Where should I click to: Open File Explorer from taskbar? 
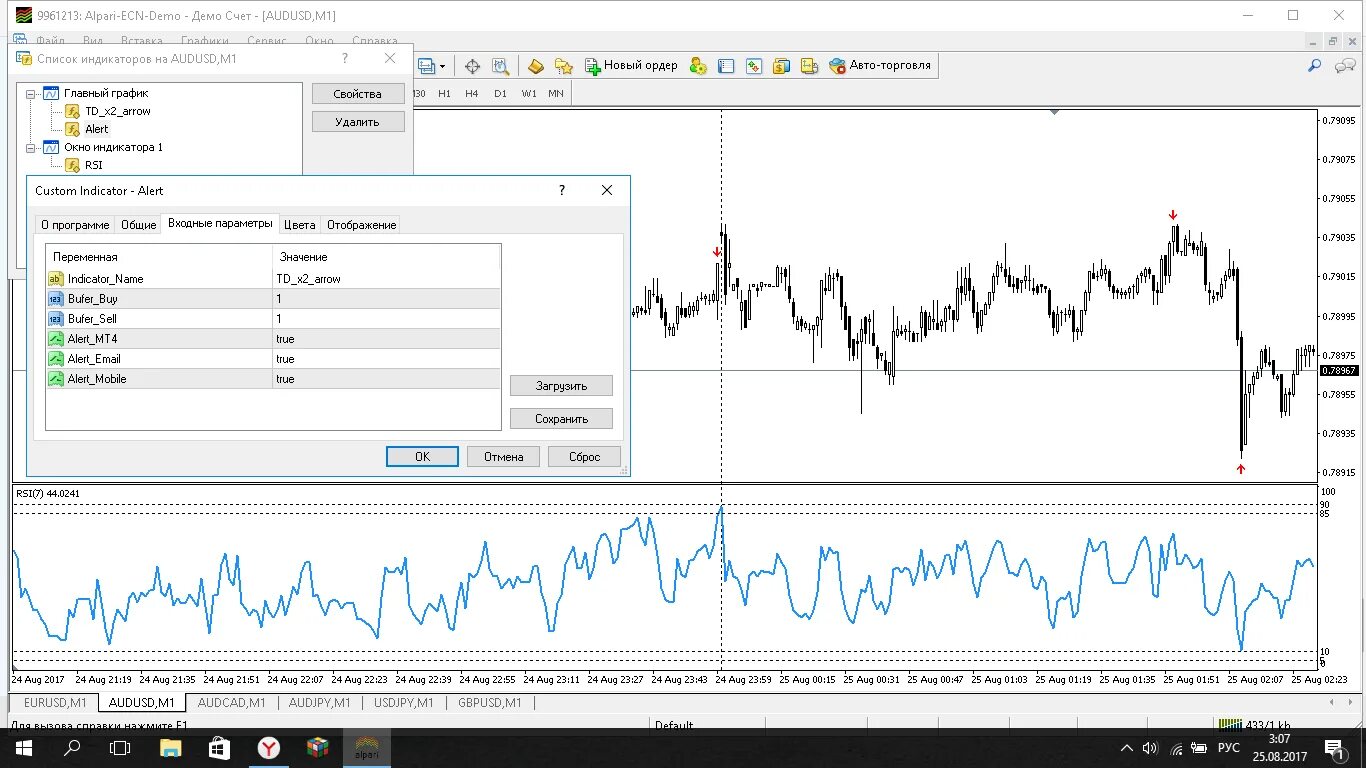pyautogui.click(x=171, y=748)
